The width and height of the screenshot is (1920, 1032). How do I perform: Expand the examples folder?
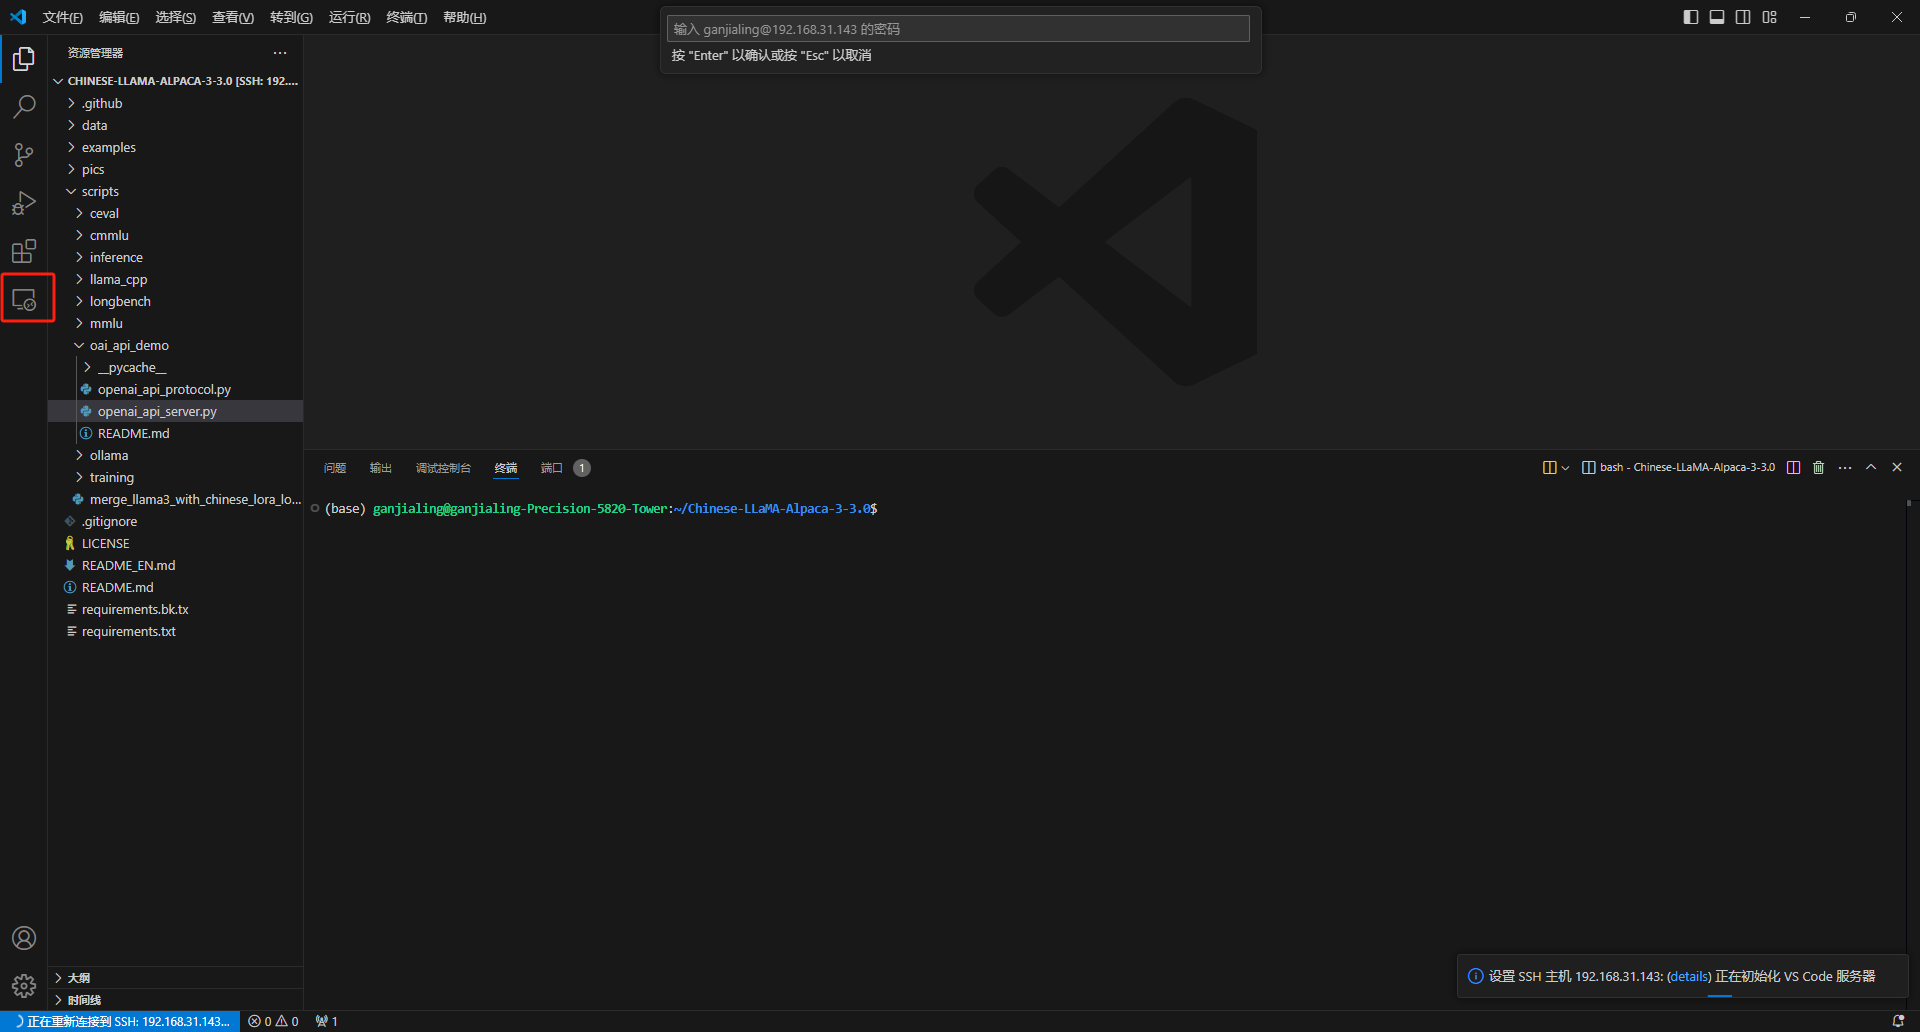coord(175,147)
